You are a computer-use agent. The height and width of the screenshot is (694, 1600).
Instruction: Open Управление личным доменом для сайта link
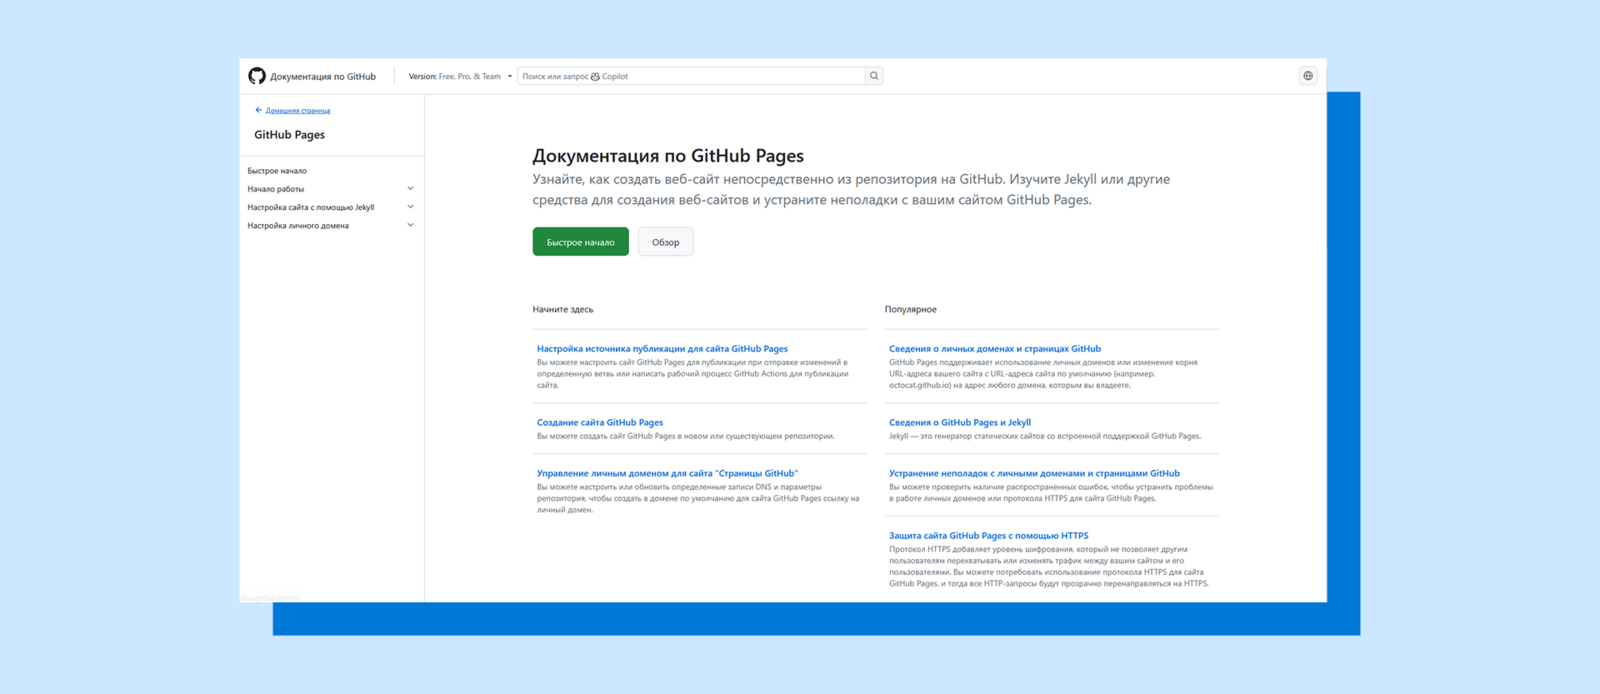(667, 473)
